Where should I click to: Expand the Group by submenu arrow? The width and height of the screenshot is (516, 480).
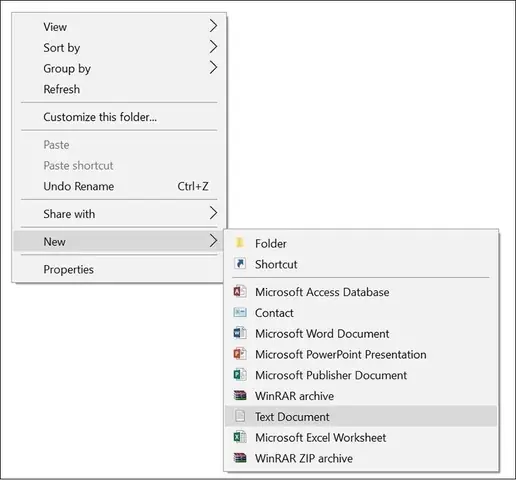[x=213, y=68]
